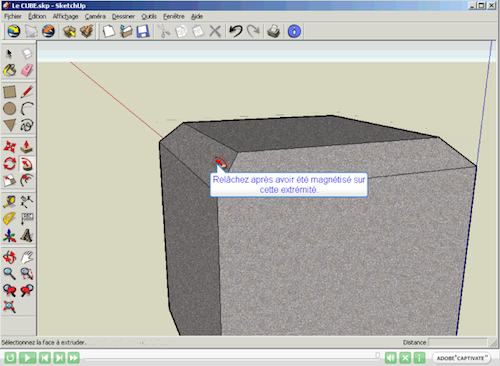The image size is (500, 366).
Task: Choose the Axes tool
Action: (x=9, y=236)
